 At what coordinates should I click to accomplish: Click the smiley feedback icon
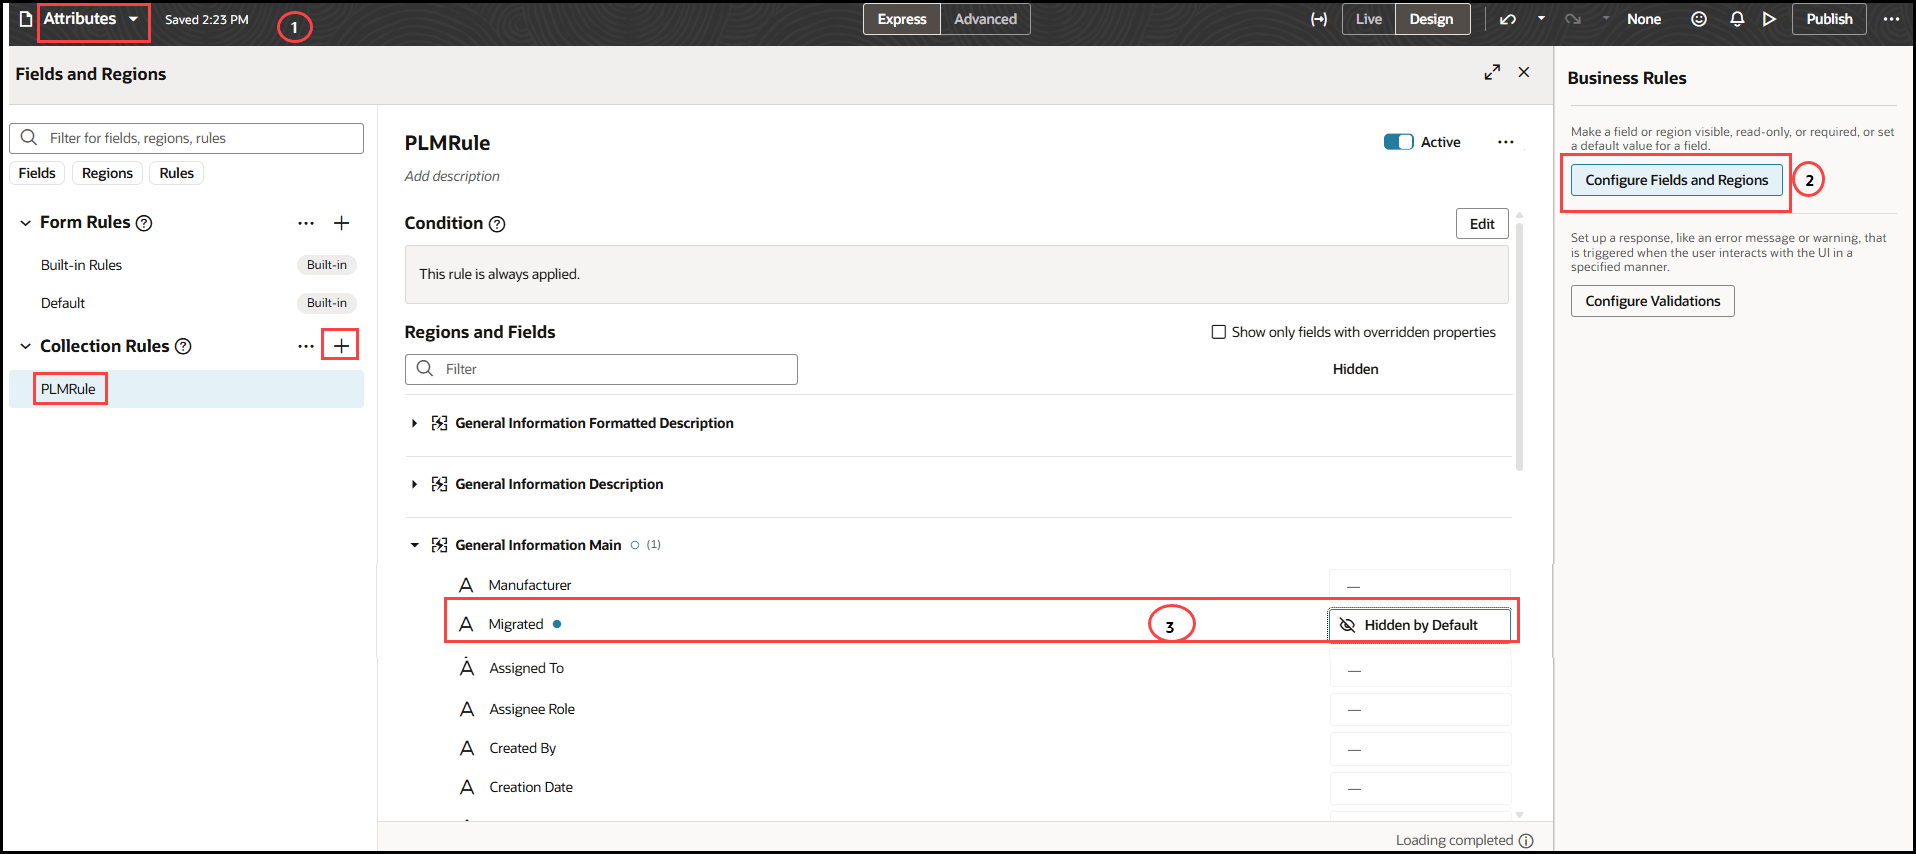click(x=1699, y=19)
